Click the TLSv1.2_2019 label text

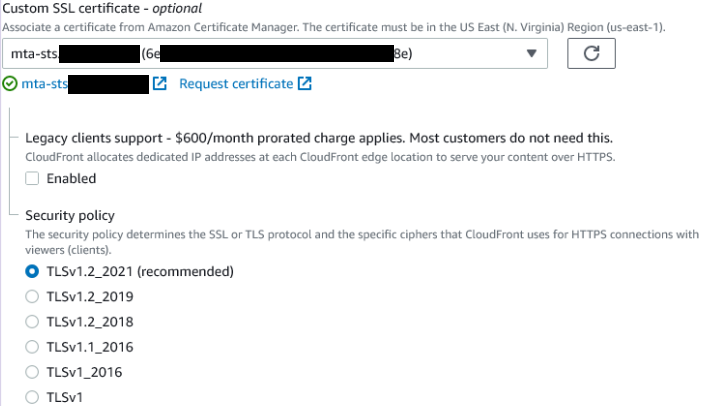pyautogui.click(x=90, y=296)
